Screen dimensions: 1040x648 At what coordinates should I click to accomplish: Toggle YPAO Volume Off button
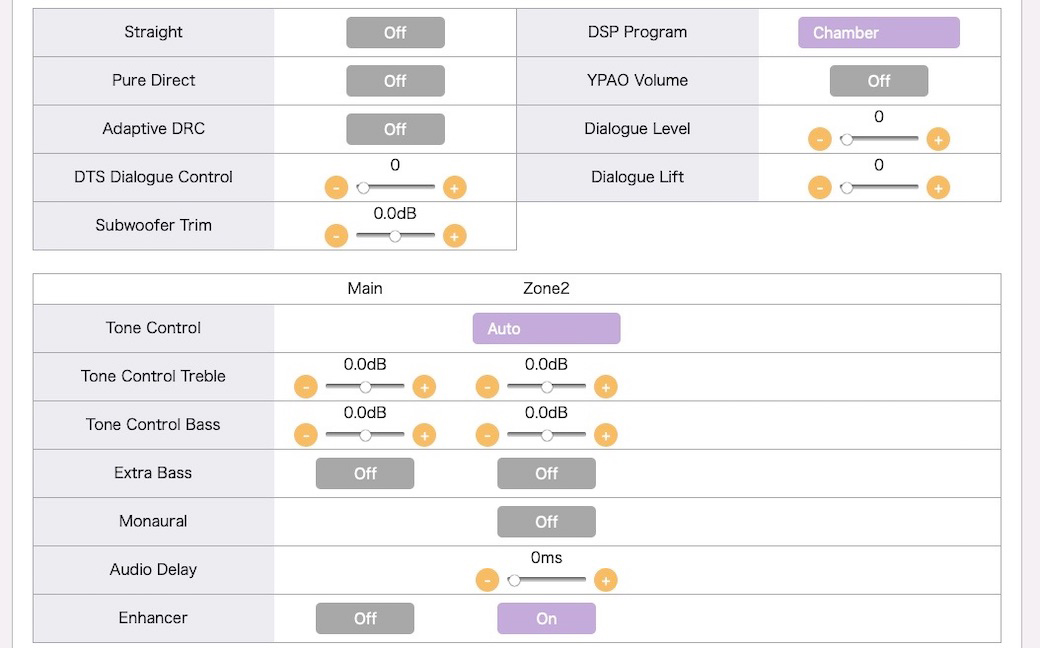(879, 81)
